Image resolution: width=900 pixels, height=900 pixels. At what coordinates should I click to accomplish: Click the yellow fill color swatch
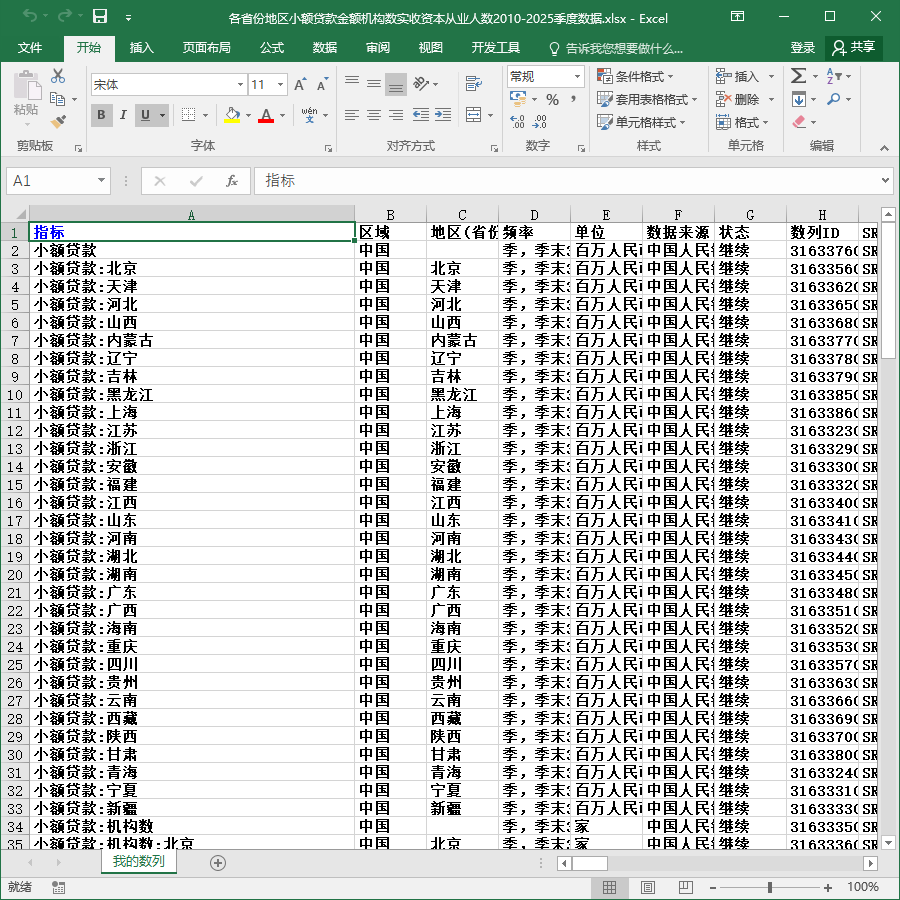[232, 115]
